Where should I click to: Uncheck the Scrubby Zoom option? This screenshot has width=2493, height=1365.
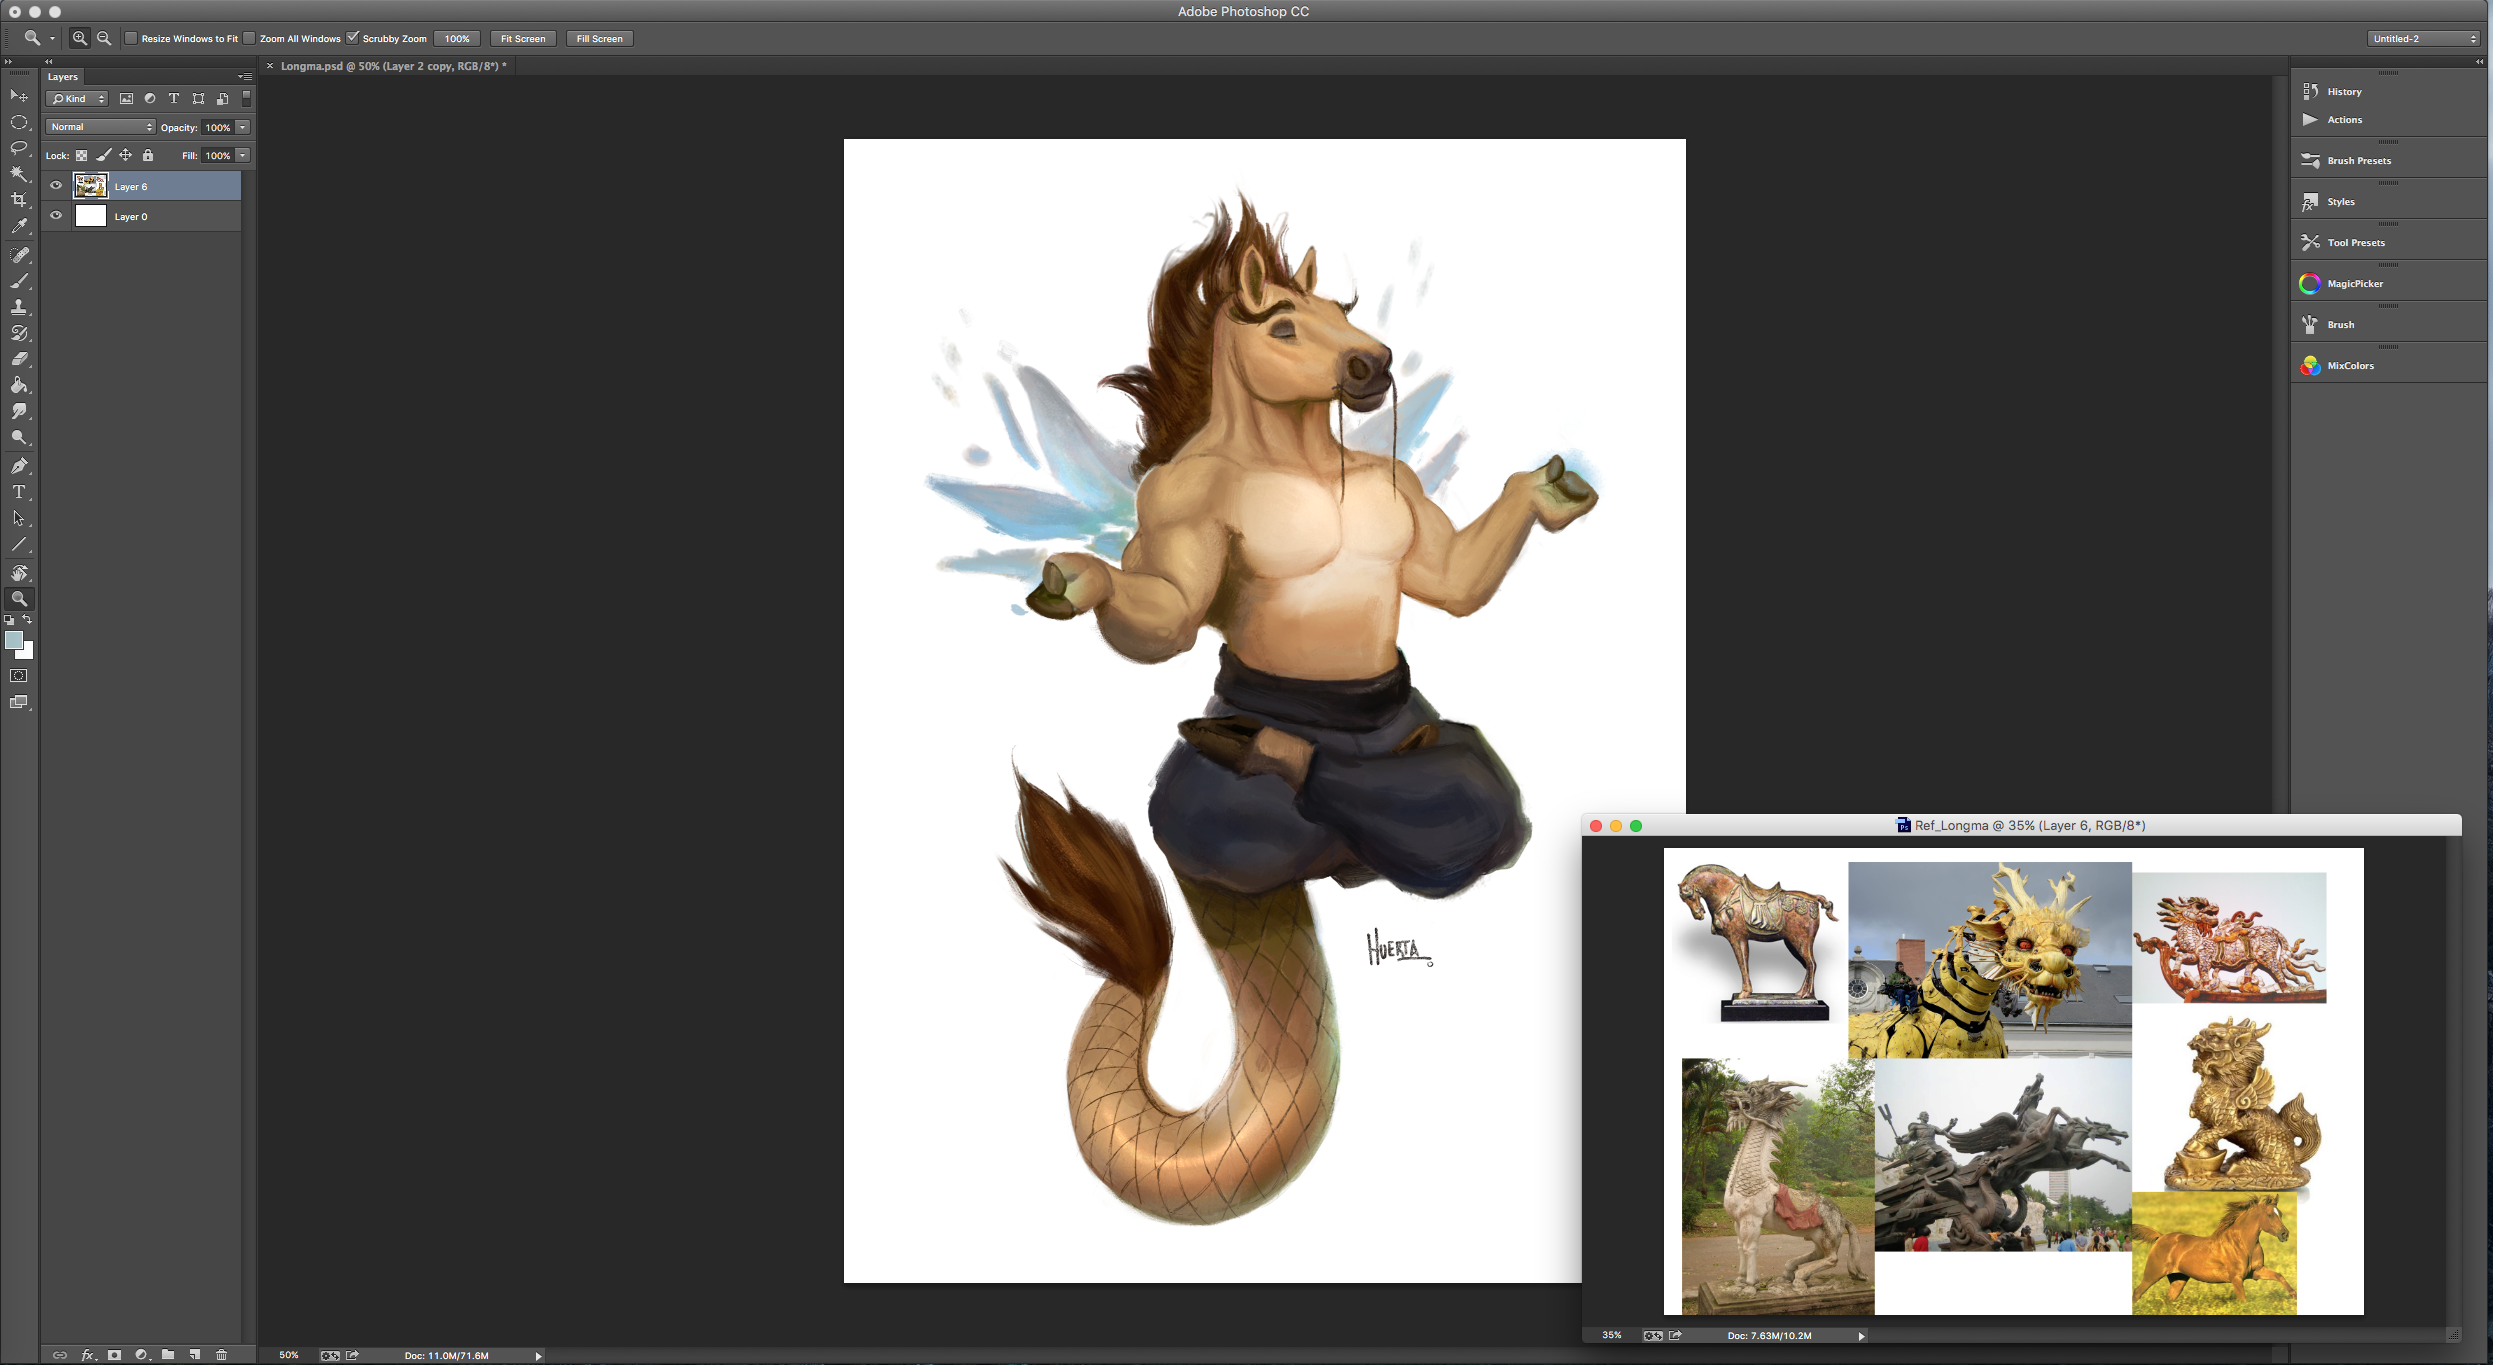coord(352,38)
